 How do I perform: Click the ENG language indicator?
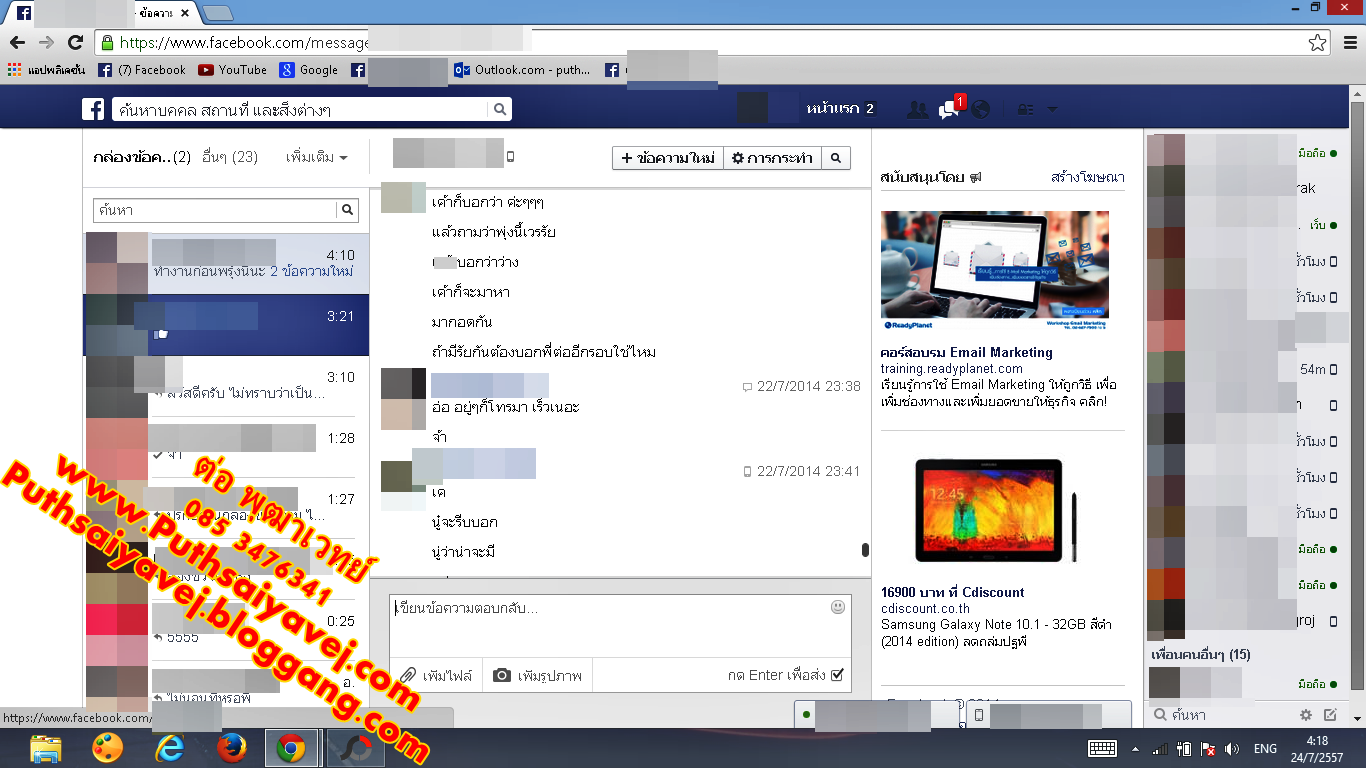(x=1265, y=748)
